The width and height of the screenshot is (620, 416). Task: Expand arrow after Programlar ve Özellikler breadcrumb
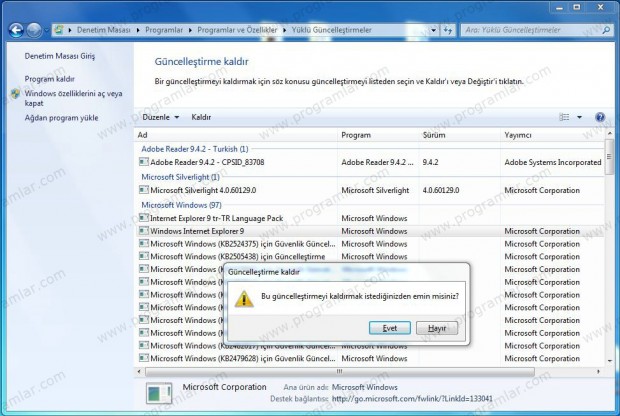[285, 30]
